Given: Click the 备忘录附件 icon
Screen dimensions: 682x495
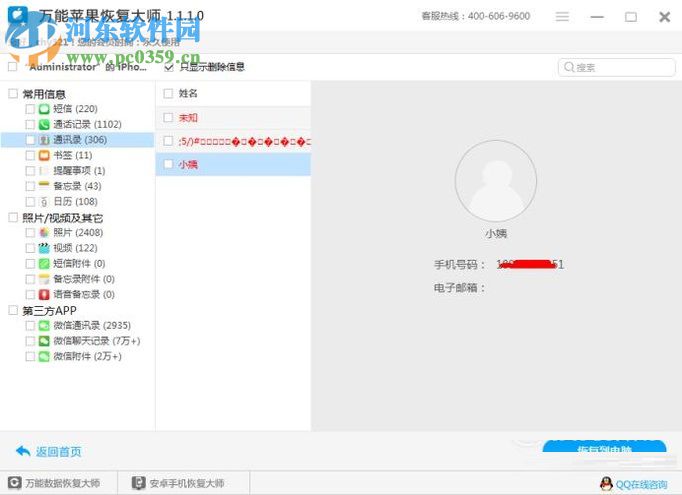Looking at the screenshot, I should 44,279.
